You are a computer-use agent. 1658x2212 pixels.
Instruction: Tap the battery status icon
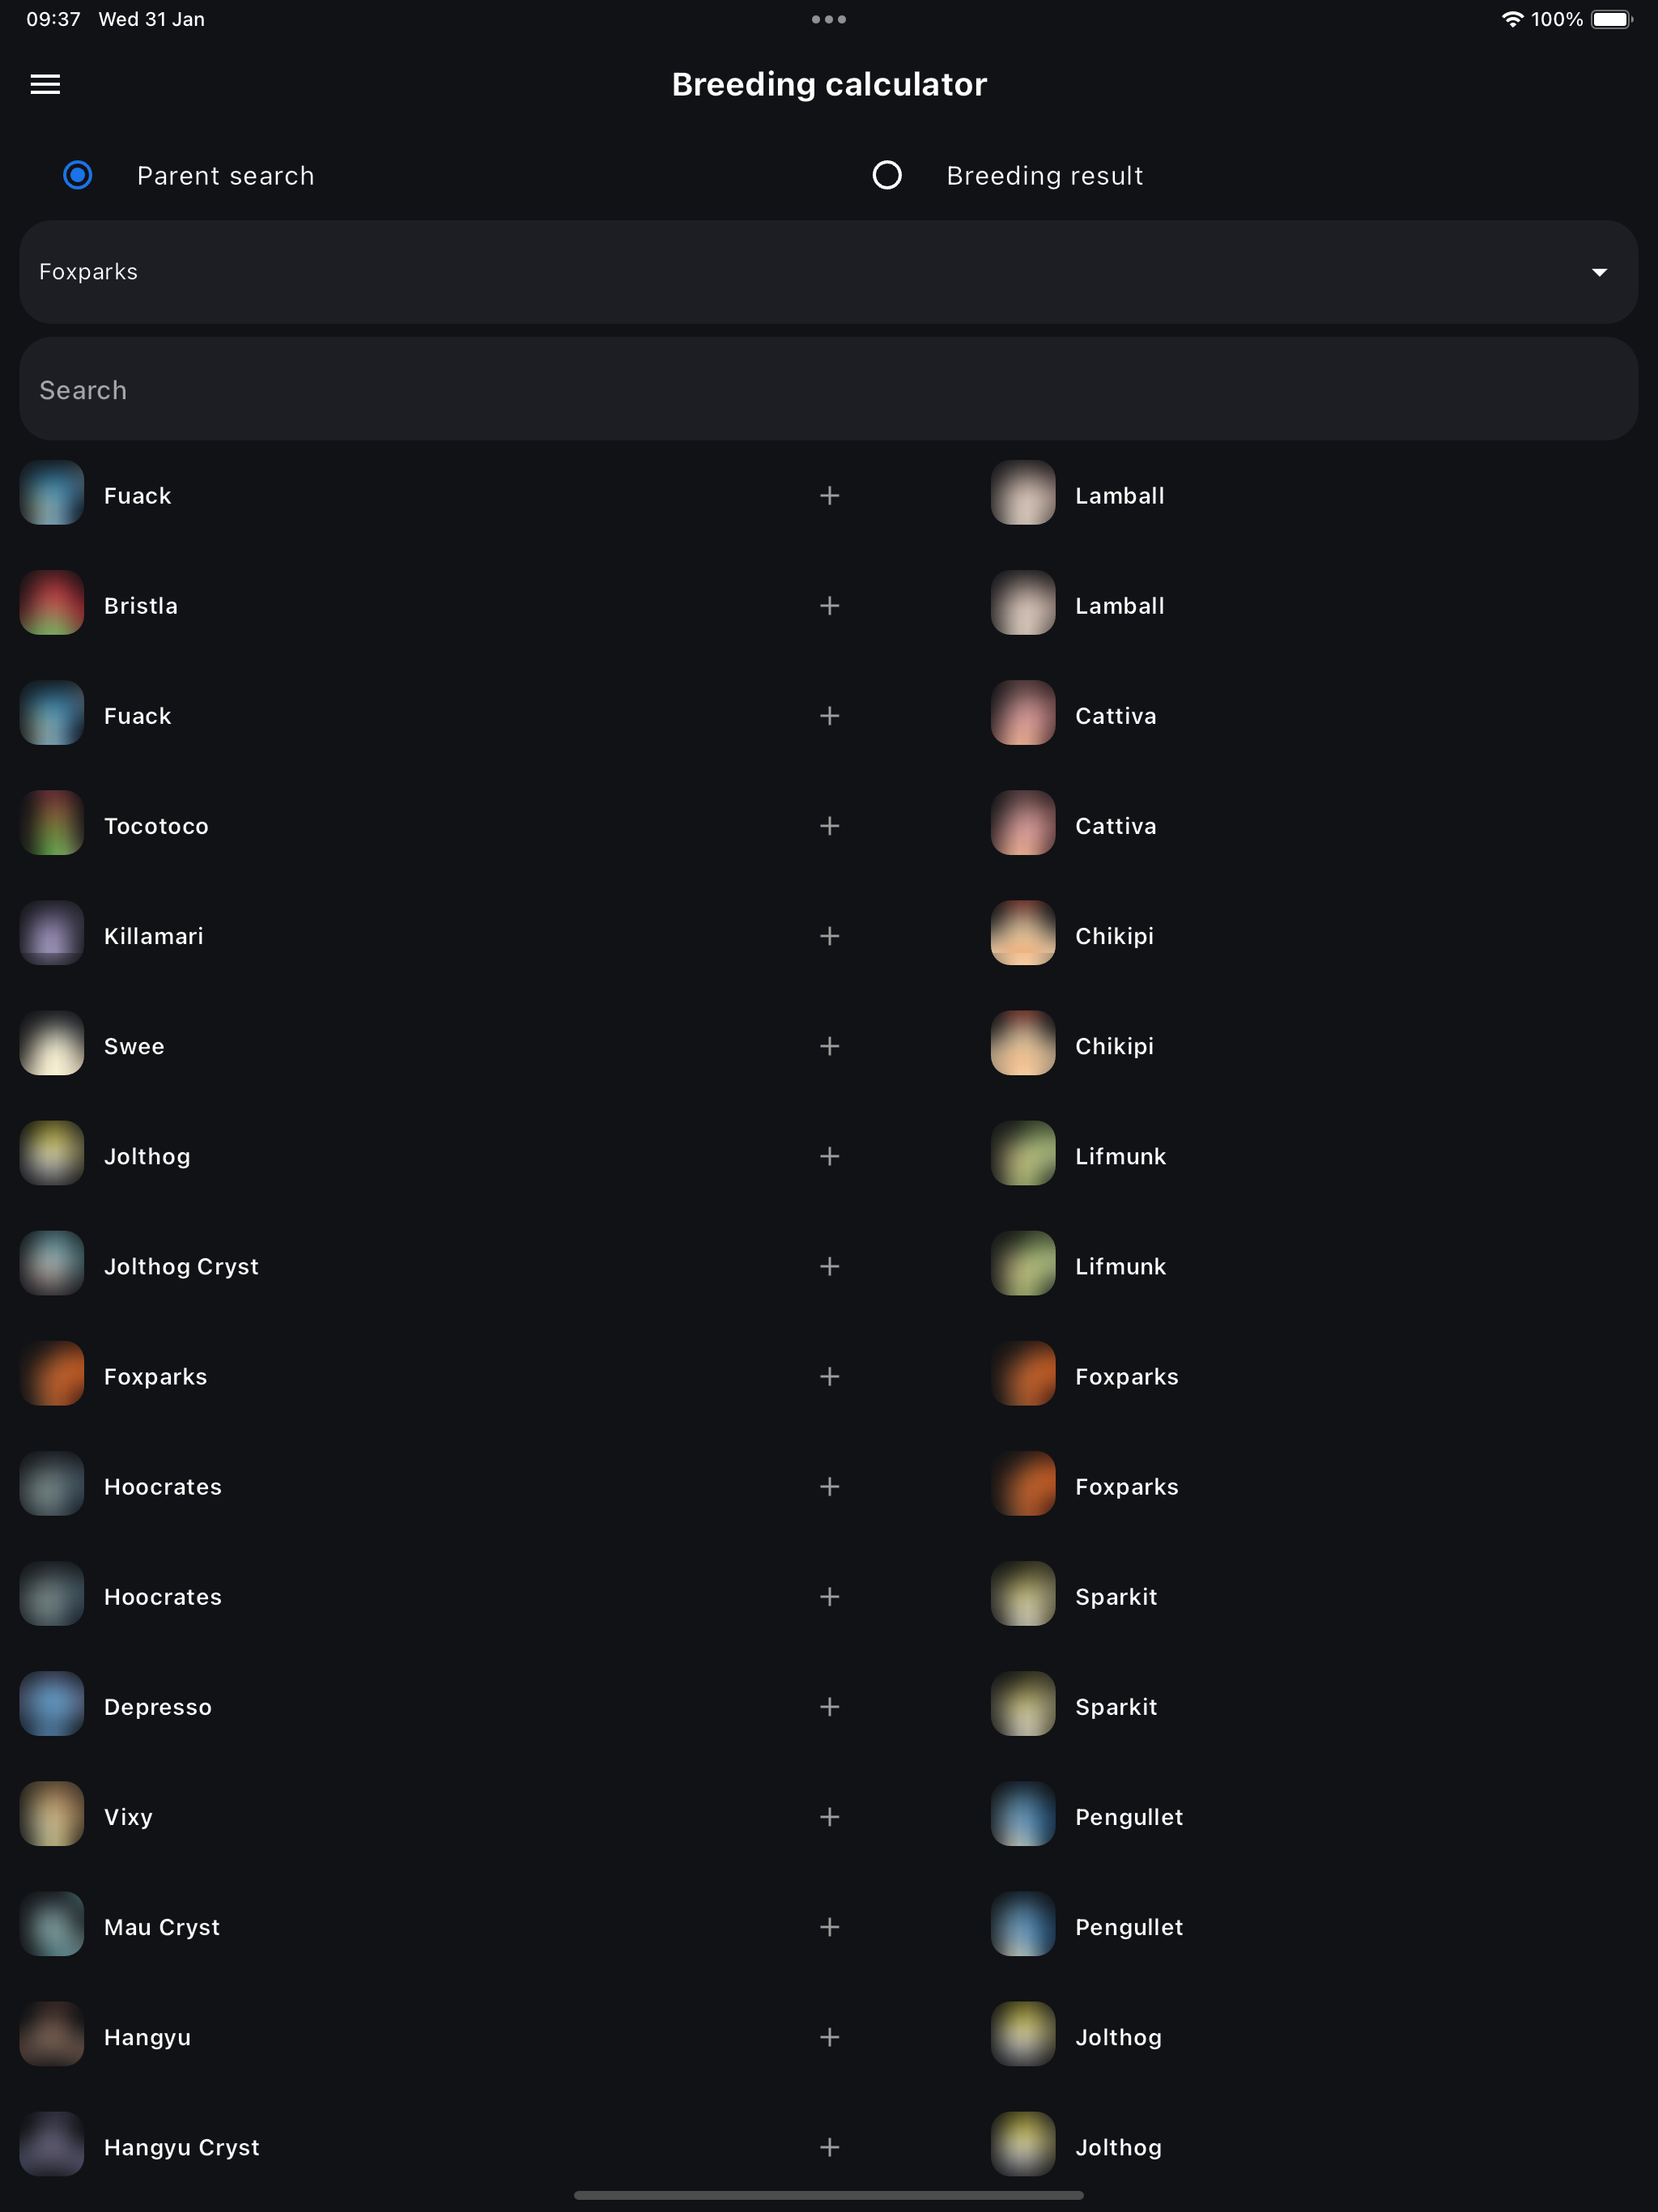[1612, 19]
